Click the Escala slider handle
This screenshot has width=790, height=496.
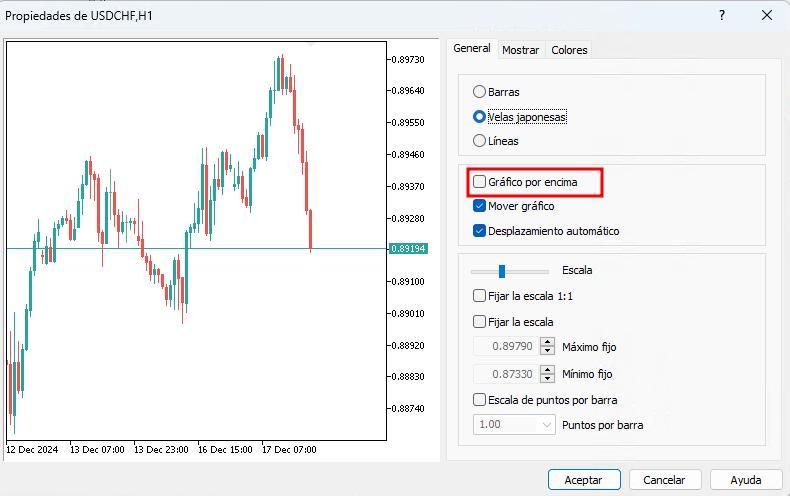coord(502,271)
